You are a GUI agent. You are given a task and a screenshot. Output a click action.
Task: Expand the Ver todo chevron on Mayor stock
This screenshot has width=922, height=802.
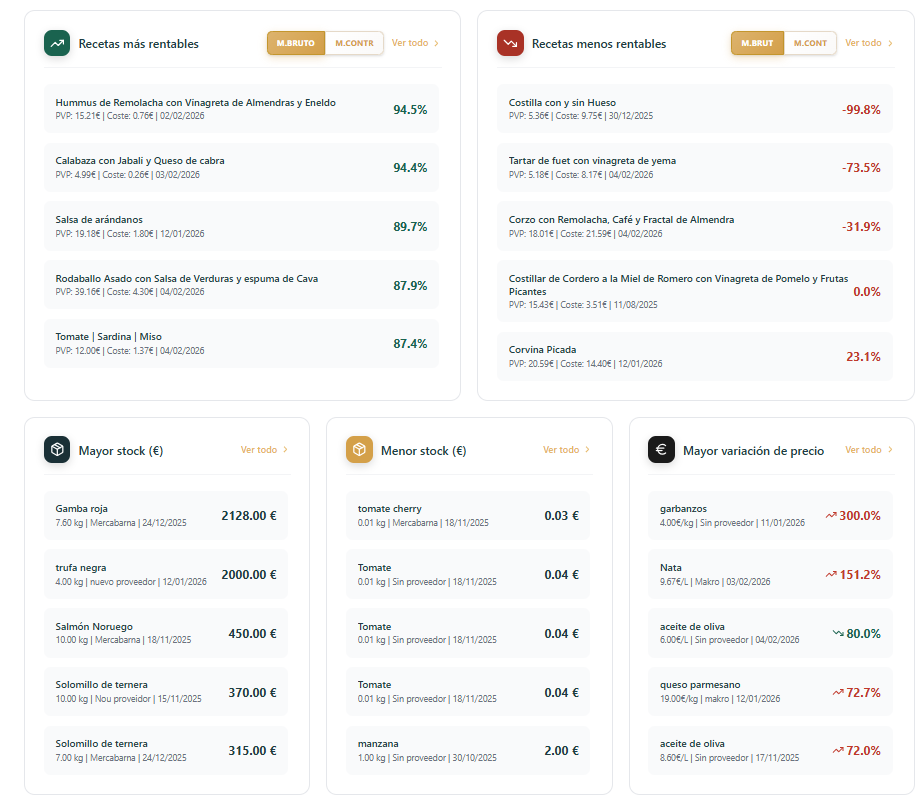pyautogui.click(x=287, y=450)
